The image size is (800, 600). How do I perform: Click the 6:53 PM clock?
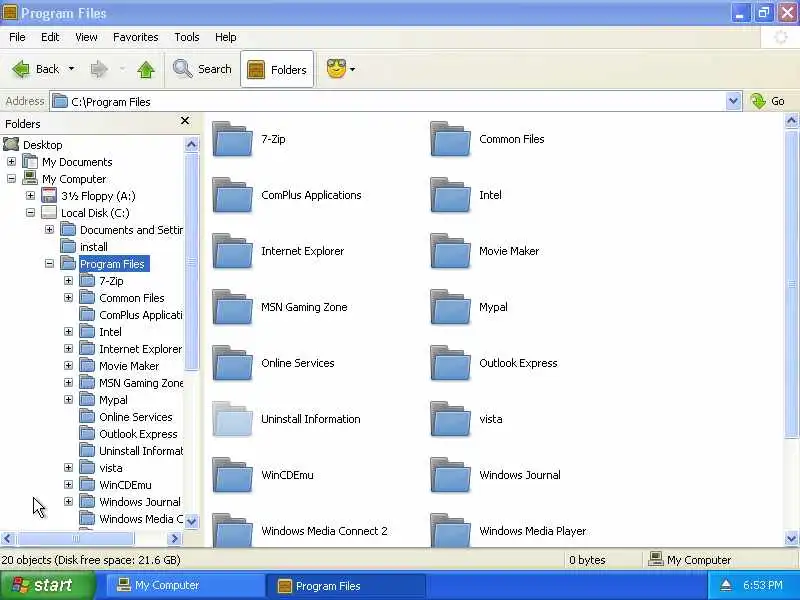[762, 585]
